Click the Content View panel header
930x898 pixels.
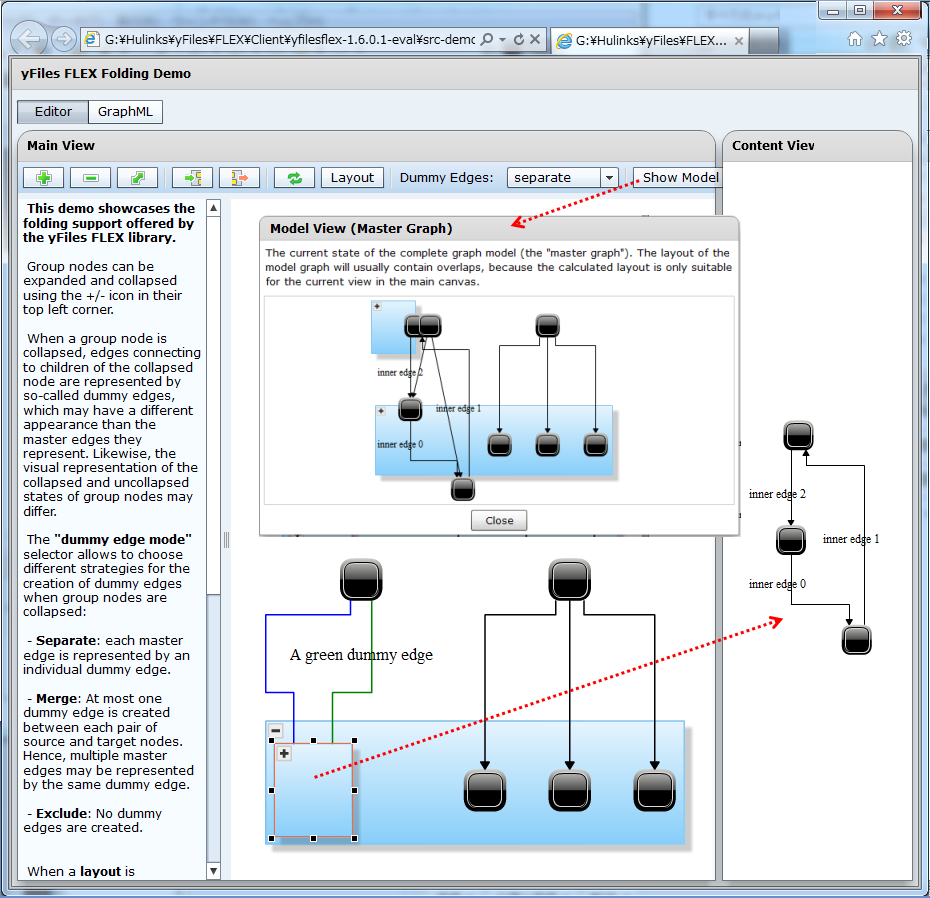[x=817, y=146]
